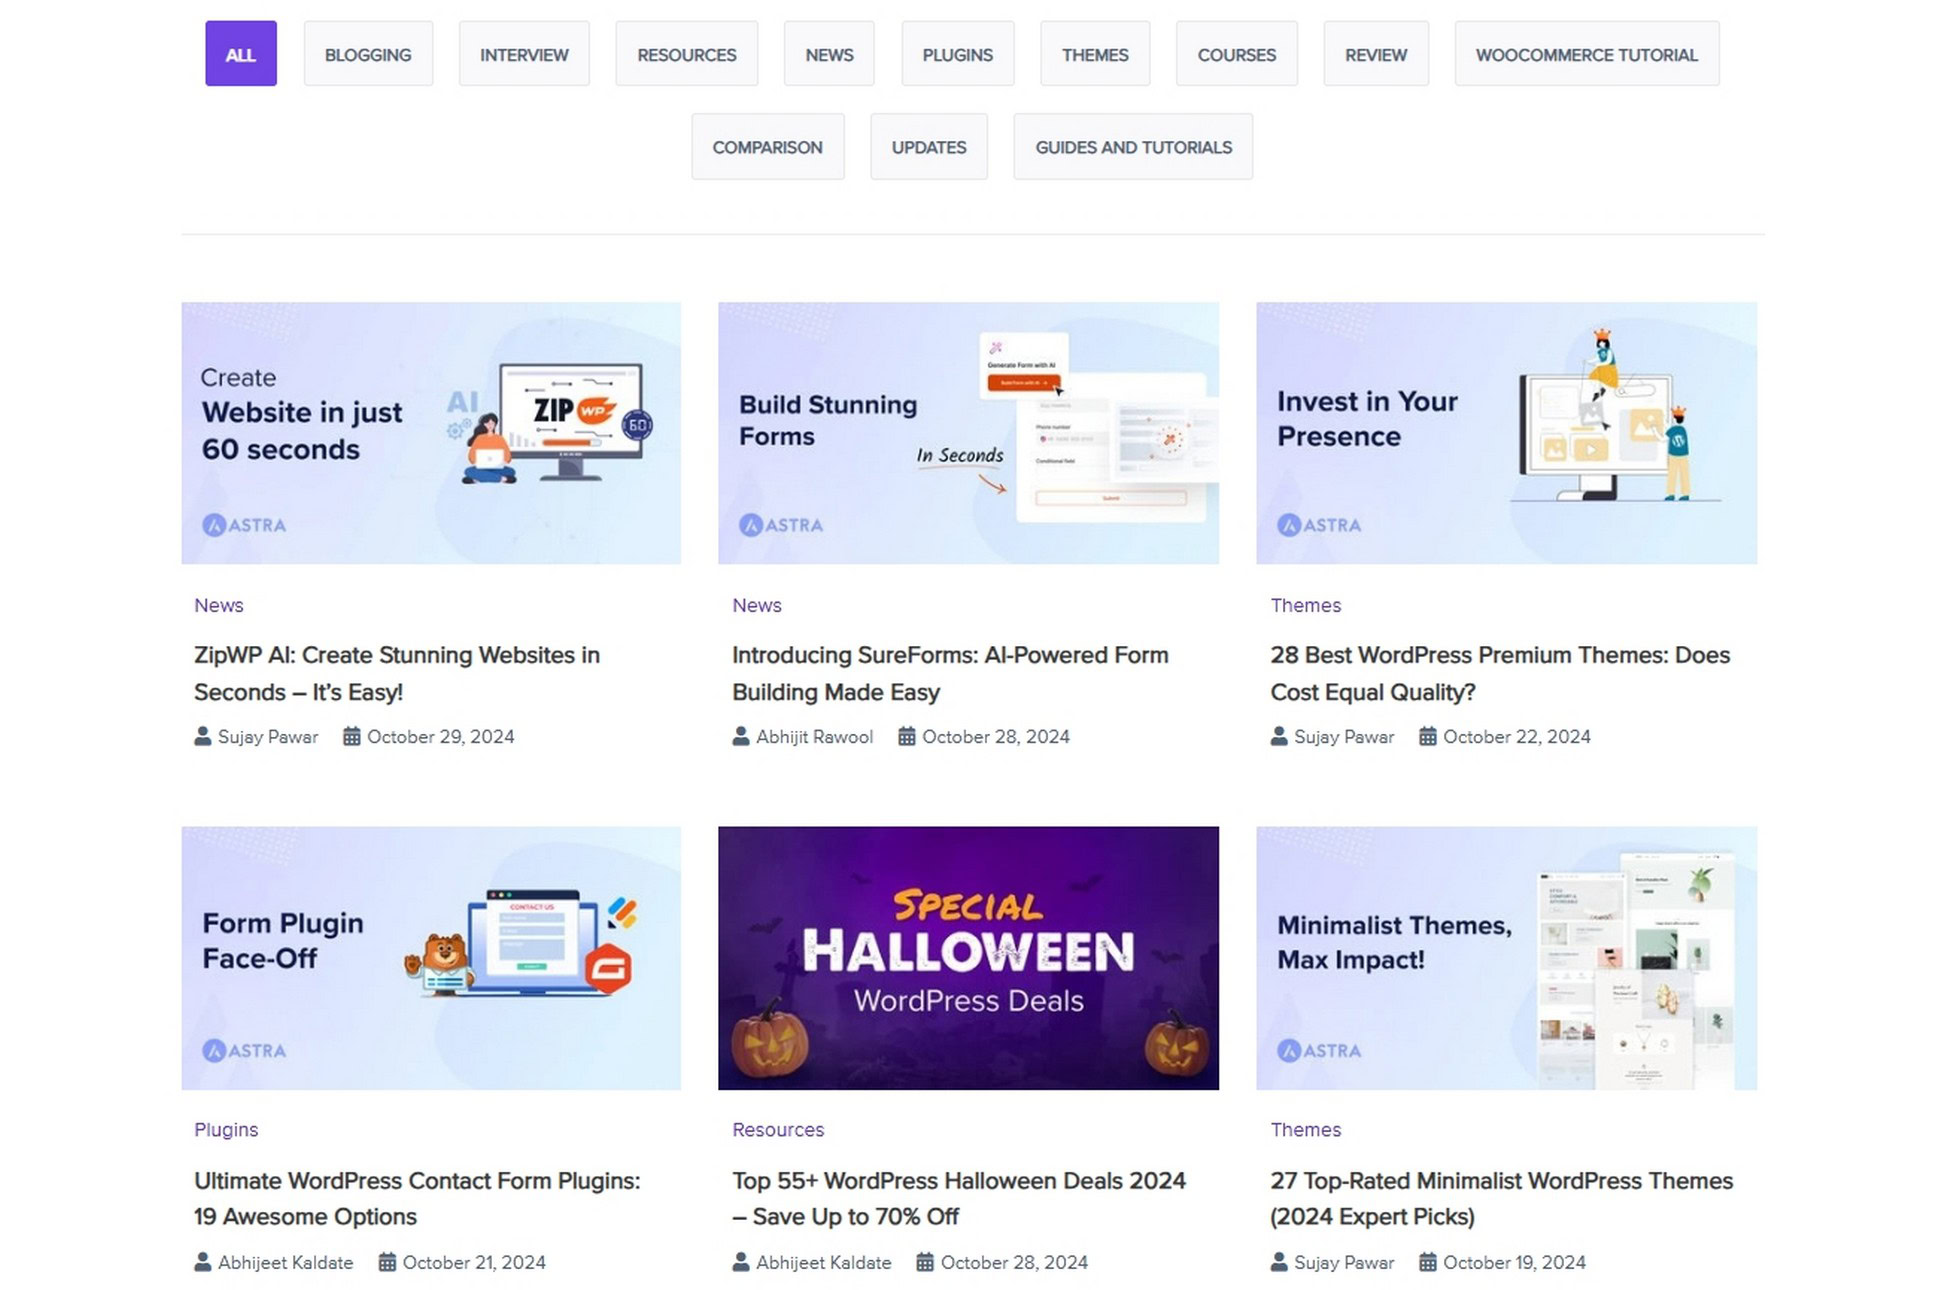The width and height of the screenshot is (1950, 1290).
Task: Click the author icon beside Abhijit Rawool
Action: tap(741, 737)
